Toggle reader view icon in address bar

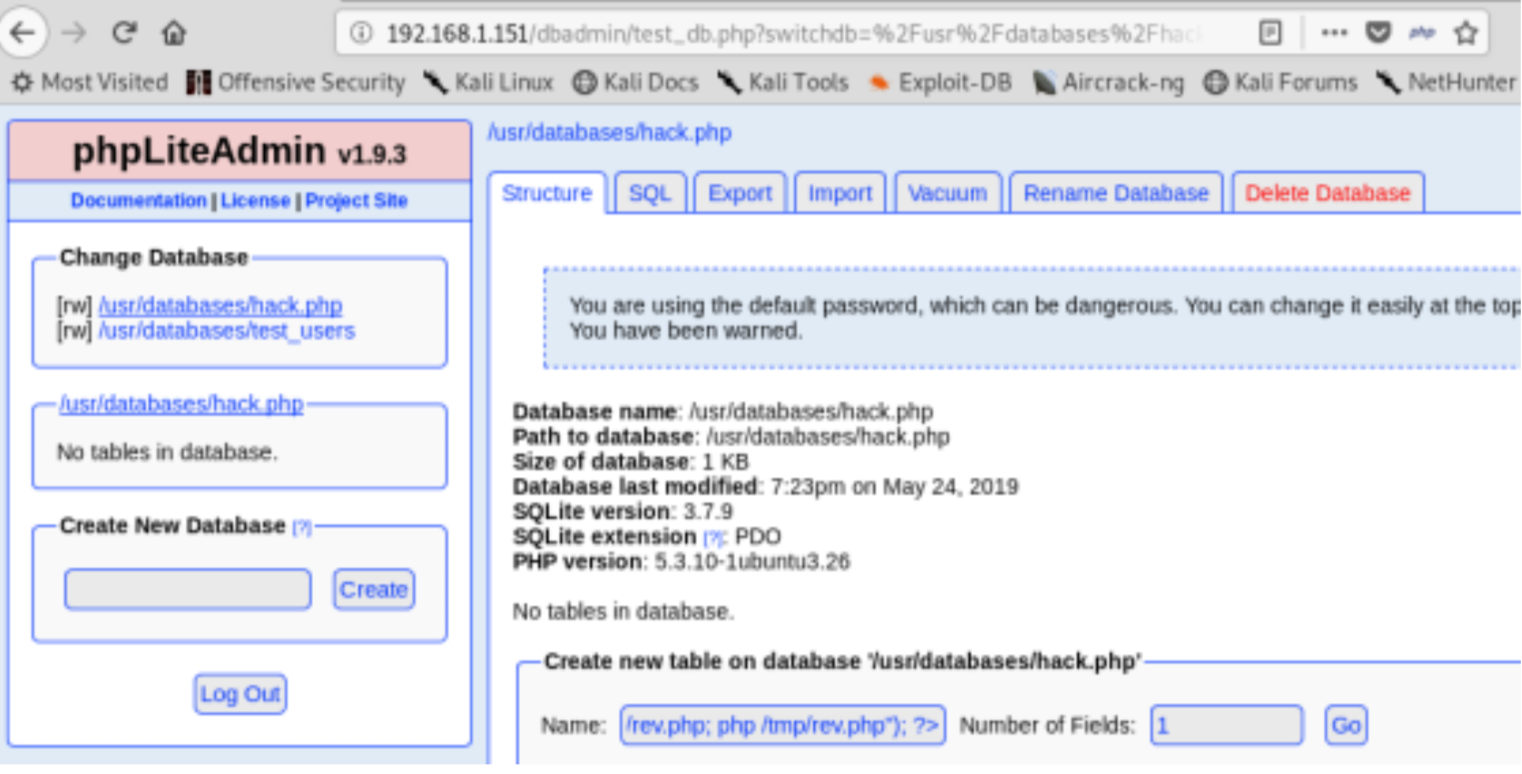[1270, 33]
